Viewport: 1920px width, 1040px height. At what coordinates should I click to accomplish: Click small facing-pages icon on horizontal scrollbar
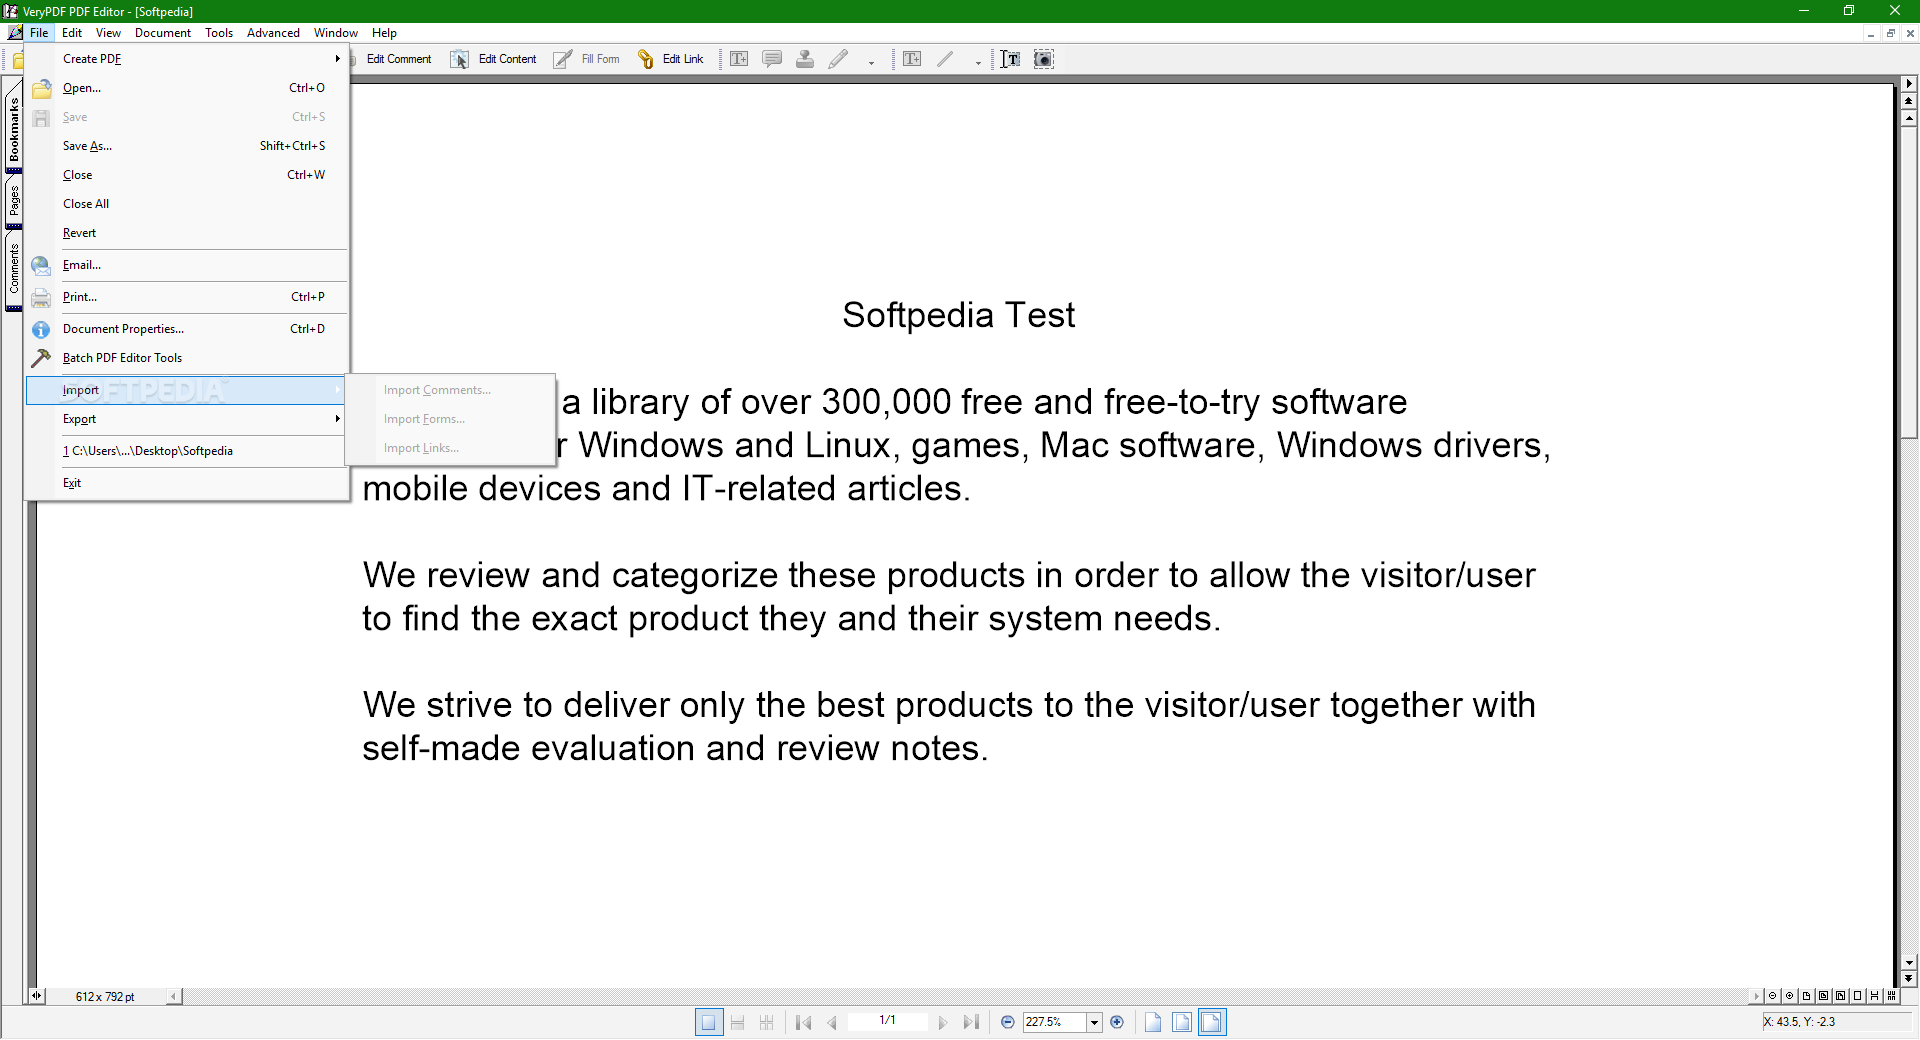click(1892, 996)
